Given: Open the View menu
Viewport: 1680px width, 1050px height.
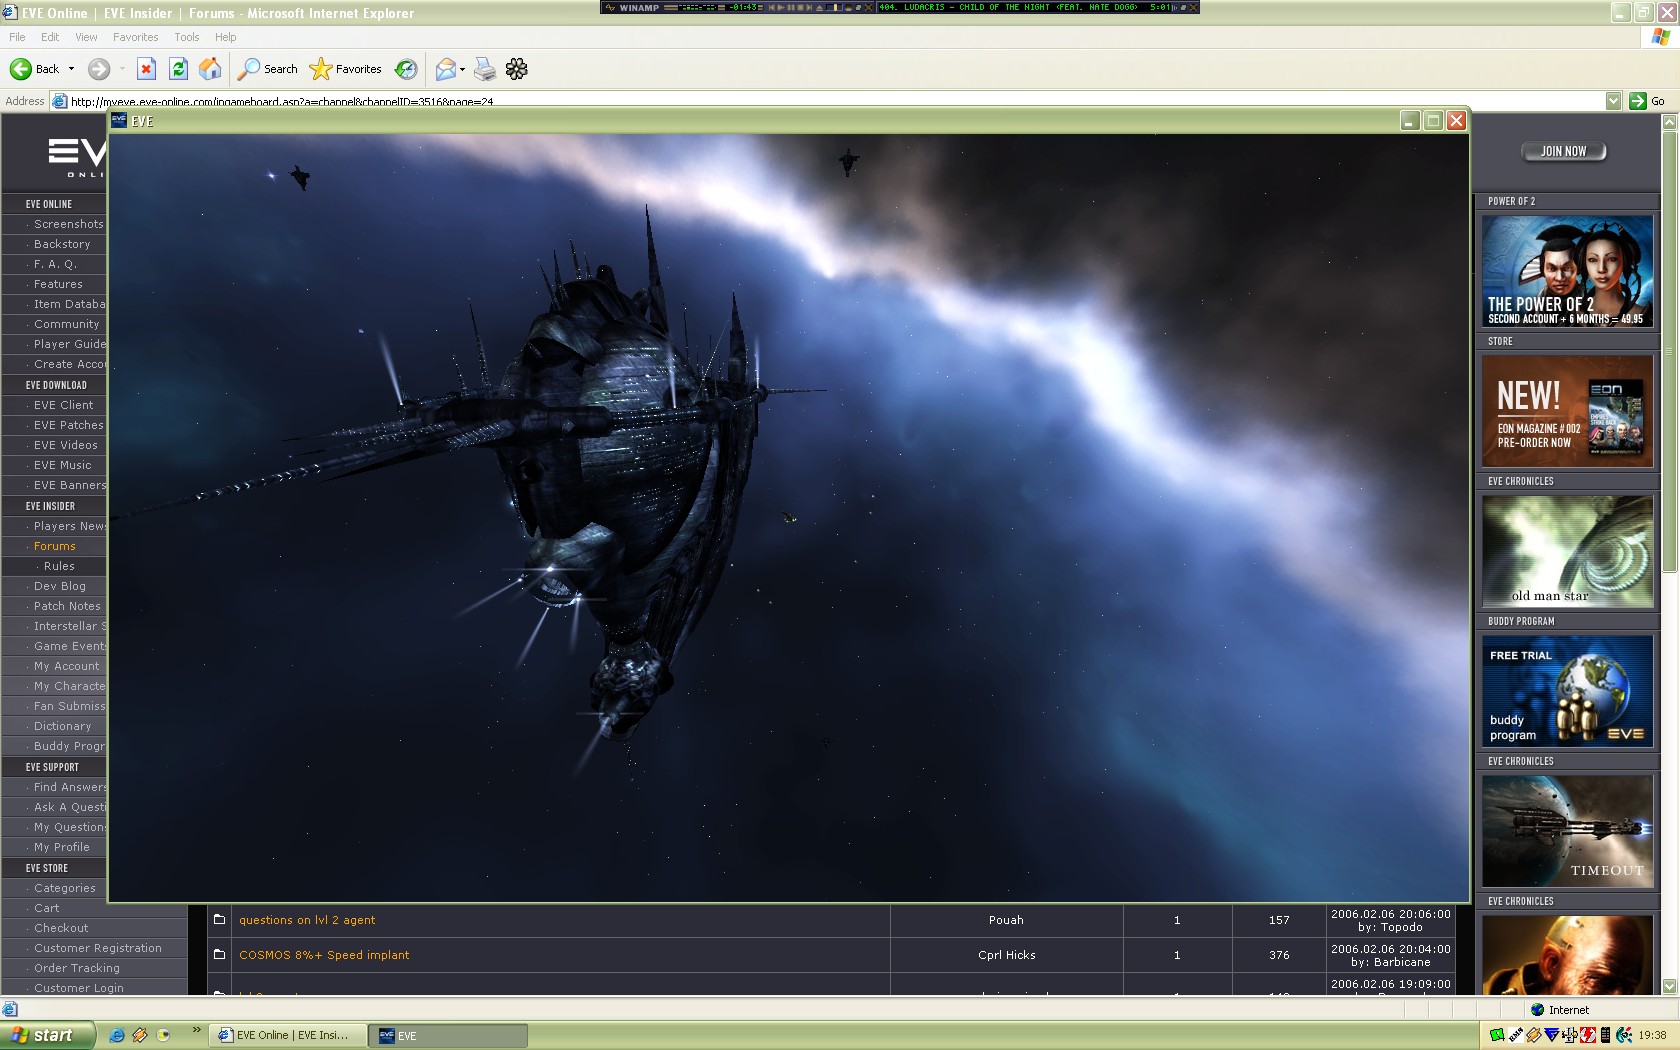Looking at the screenshot, I should coord(86,37).
